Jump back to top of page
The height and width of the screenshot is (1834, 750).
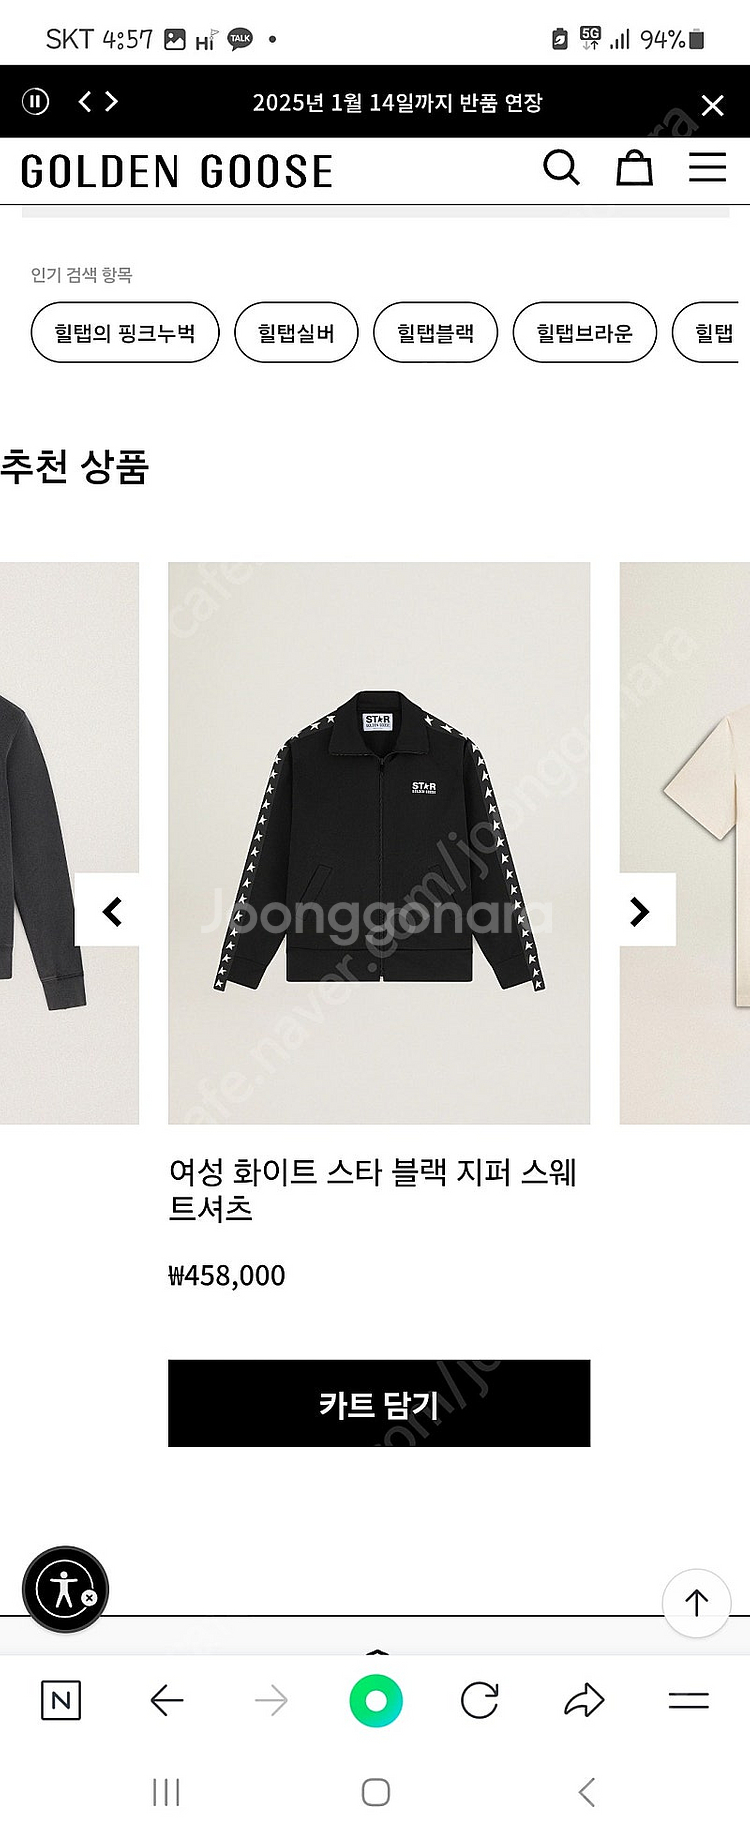pyautogui.click(x=696, y=1603)
